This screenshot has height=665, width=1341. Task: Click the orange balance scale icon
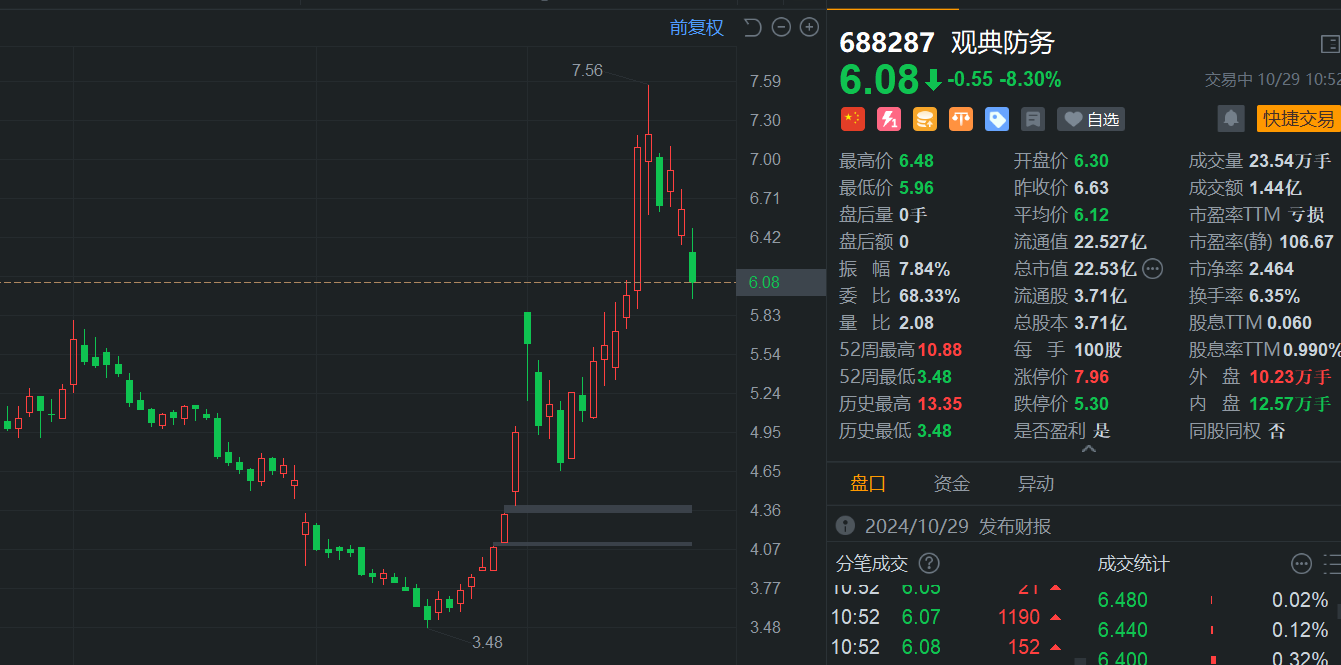(961, 119)
